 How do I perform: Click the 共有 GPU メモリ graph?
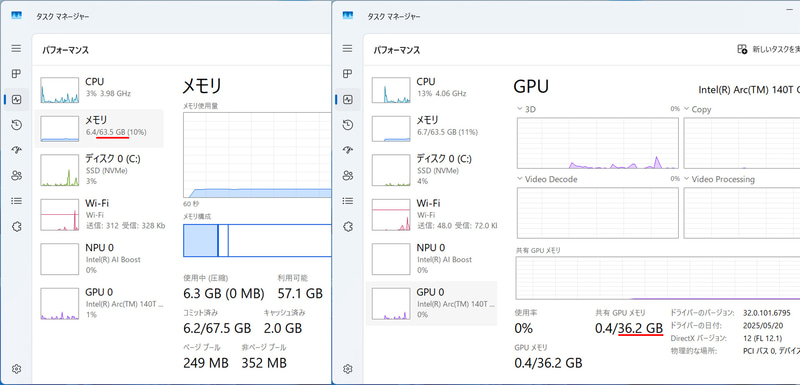coord(658,278)
